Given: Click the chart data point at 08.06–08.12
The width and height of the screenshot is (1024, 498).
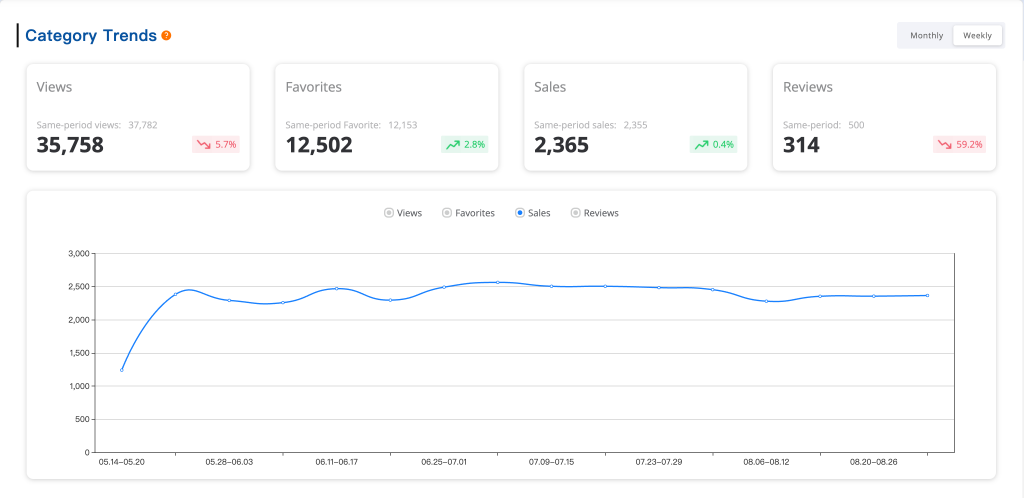Looking at the screenshot, I should [766, 301].
